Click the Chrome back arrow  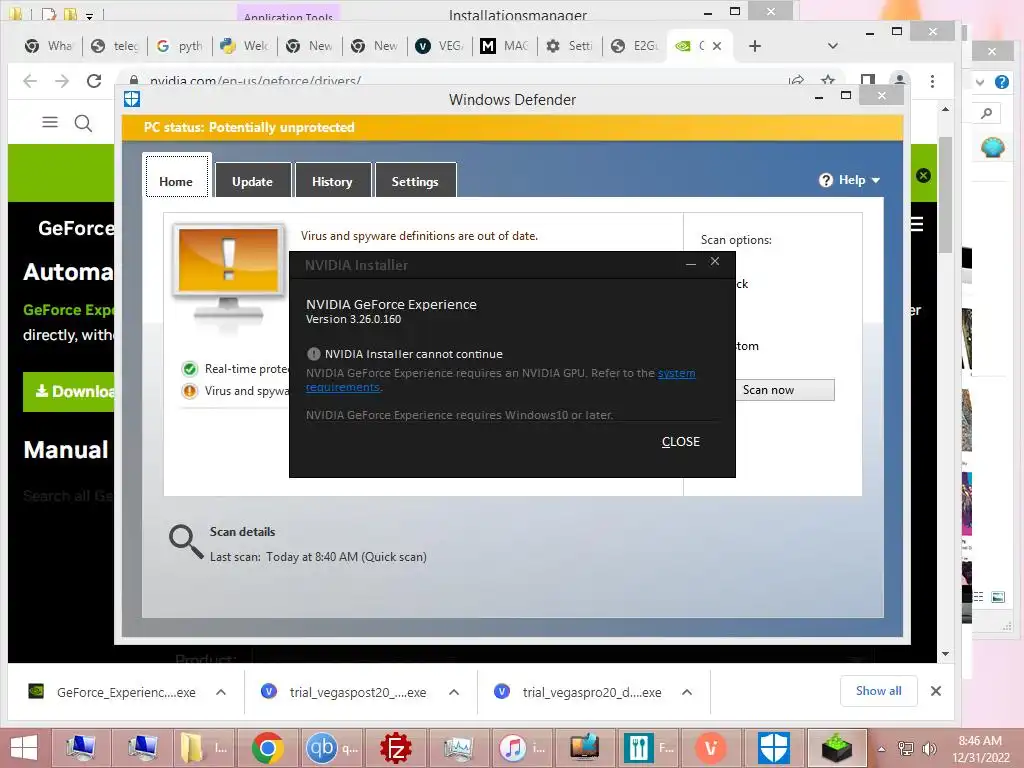(30, 81)
